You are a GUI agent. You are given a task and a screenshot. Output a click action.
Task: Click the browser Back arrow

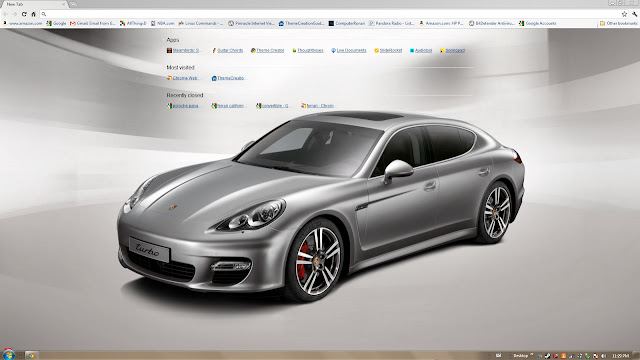click(5, 14)
